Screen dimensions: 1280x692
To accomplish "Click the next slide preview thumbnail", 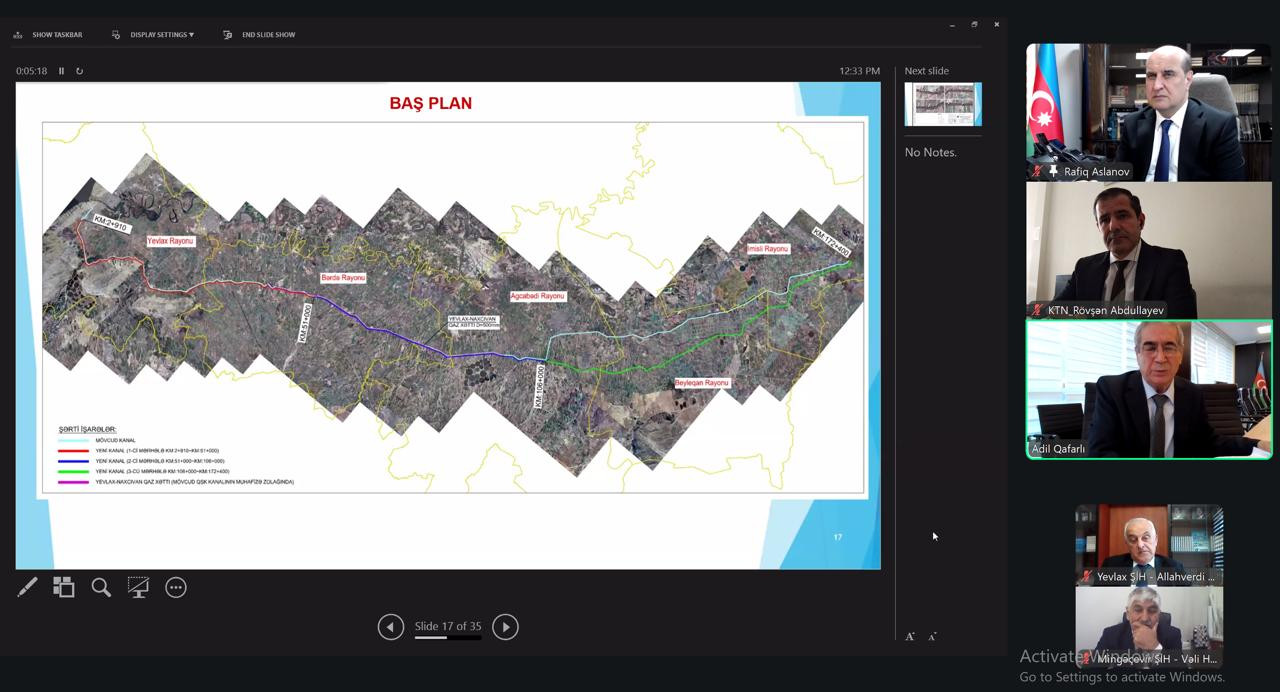I will (943, 104).
